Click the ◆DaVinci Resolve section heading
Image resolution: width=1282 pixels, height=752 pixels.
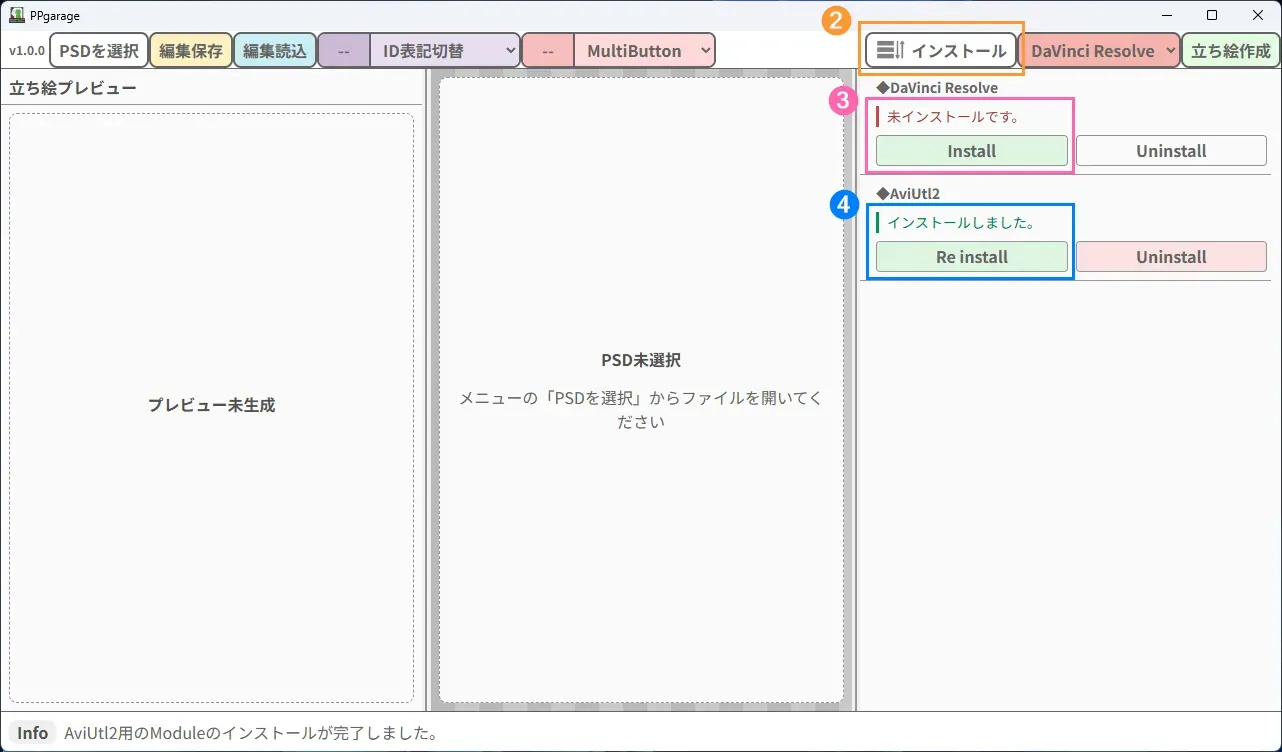click(937, 88)
